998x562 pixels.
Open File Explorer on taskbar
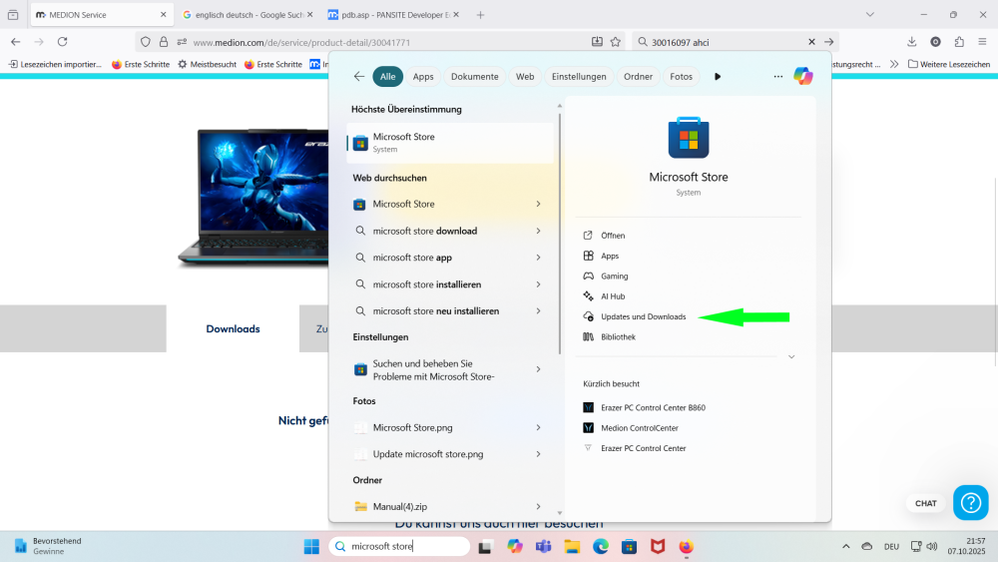coord(572,546)
